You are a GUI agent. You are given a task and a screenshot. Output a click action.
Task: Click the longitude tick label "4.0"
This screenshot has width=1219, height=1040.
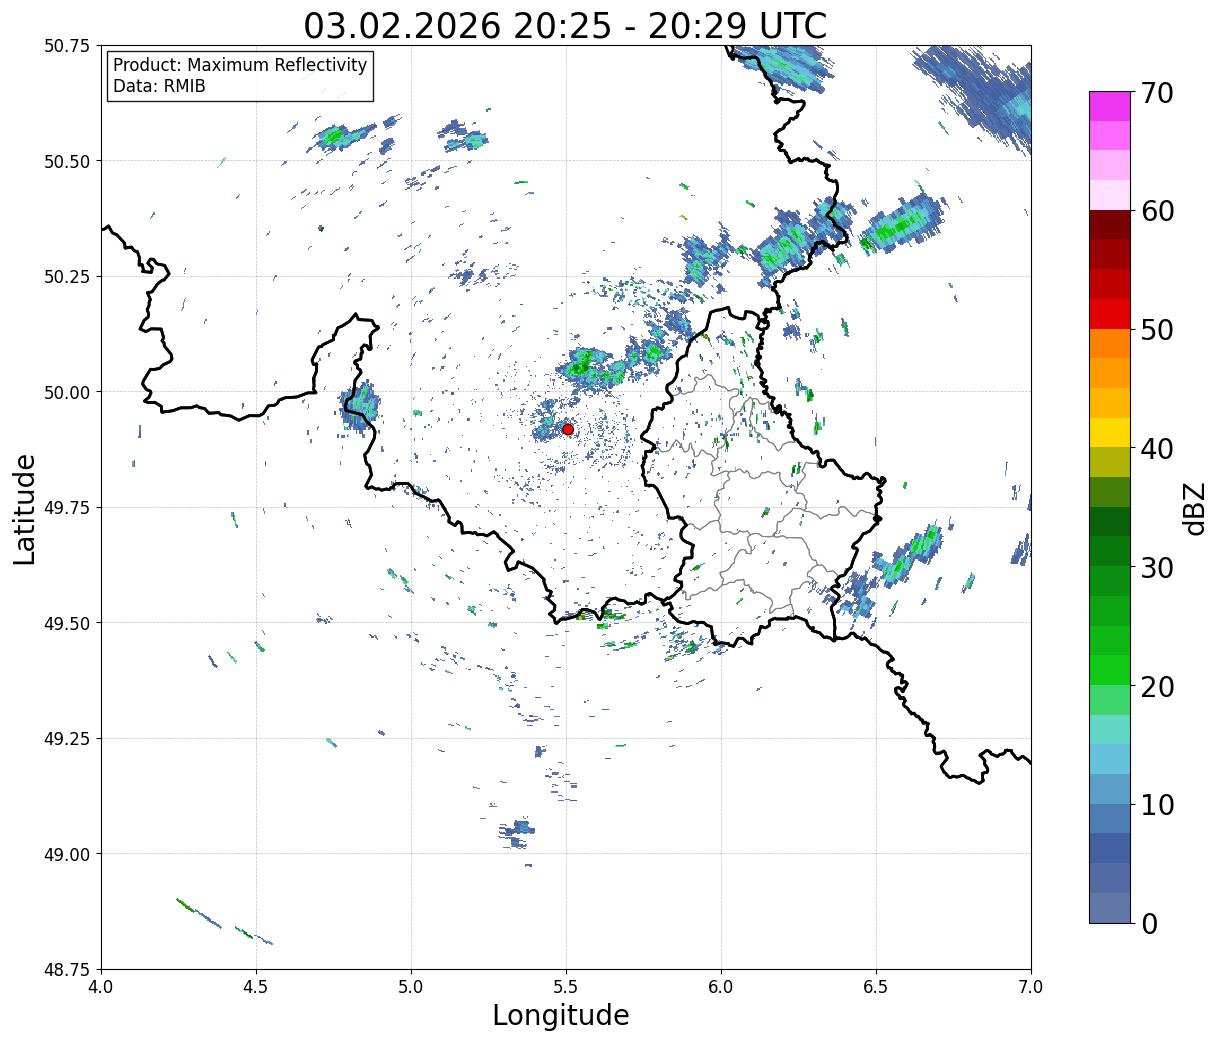(101, 987)
